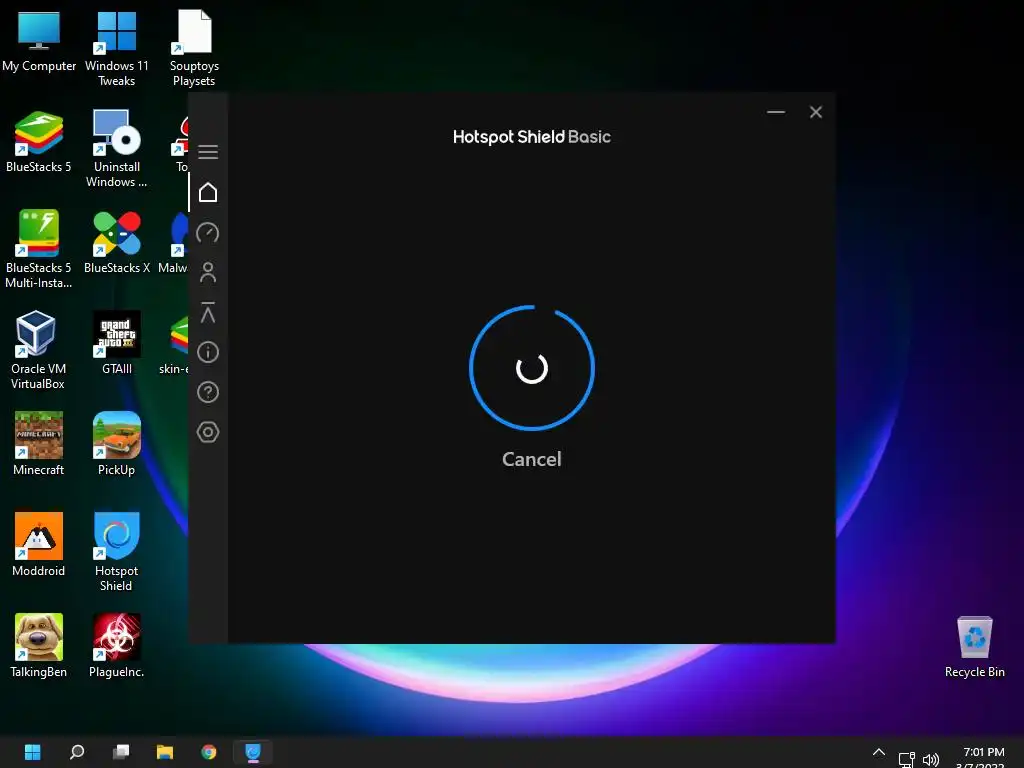
Task: Expand the system tray hidden icons chevron
Action: pos(879,752)
